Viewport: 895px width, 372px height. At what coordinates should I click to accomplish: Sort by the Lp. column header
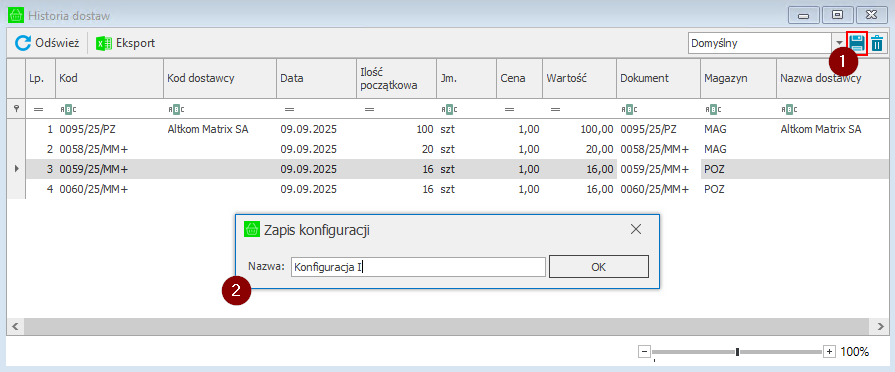[x=40, y=78]
